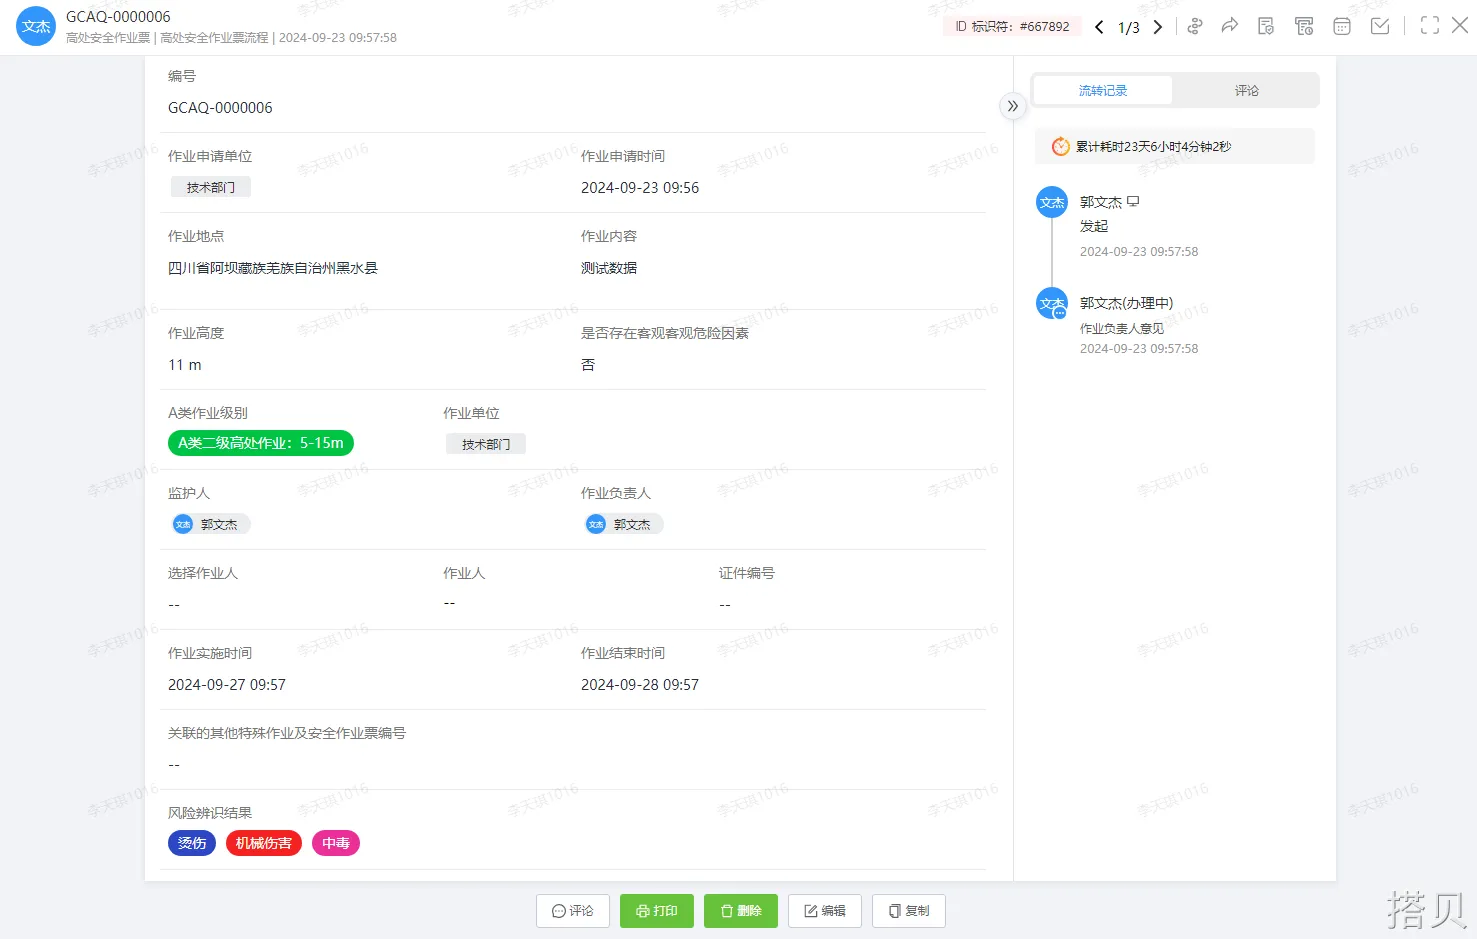
Task: Go to previous record arrow
Action: [x=1099, y=27]
